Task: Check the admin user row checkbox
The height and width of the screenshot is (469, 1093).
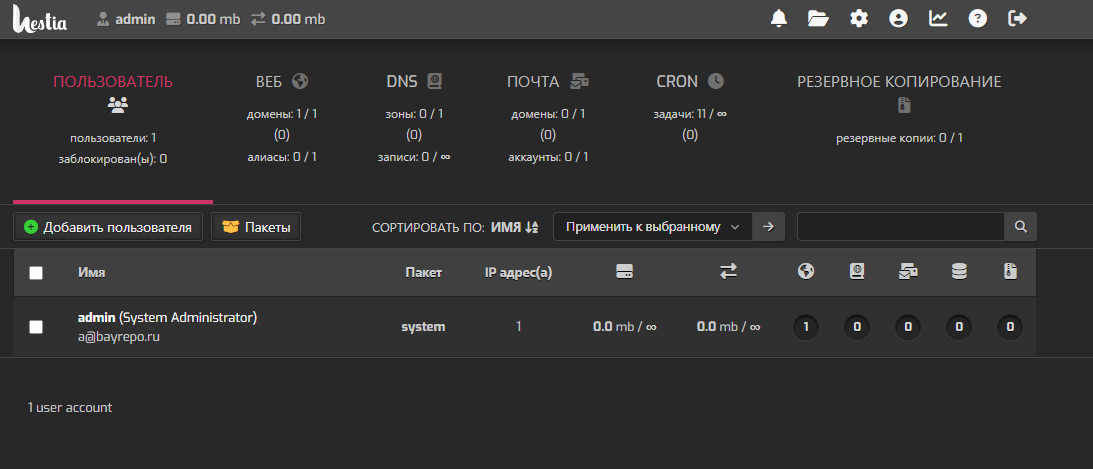Action: [x=36, y=327]
